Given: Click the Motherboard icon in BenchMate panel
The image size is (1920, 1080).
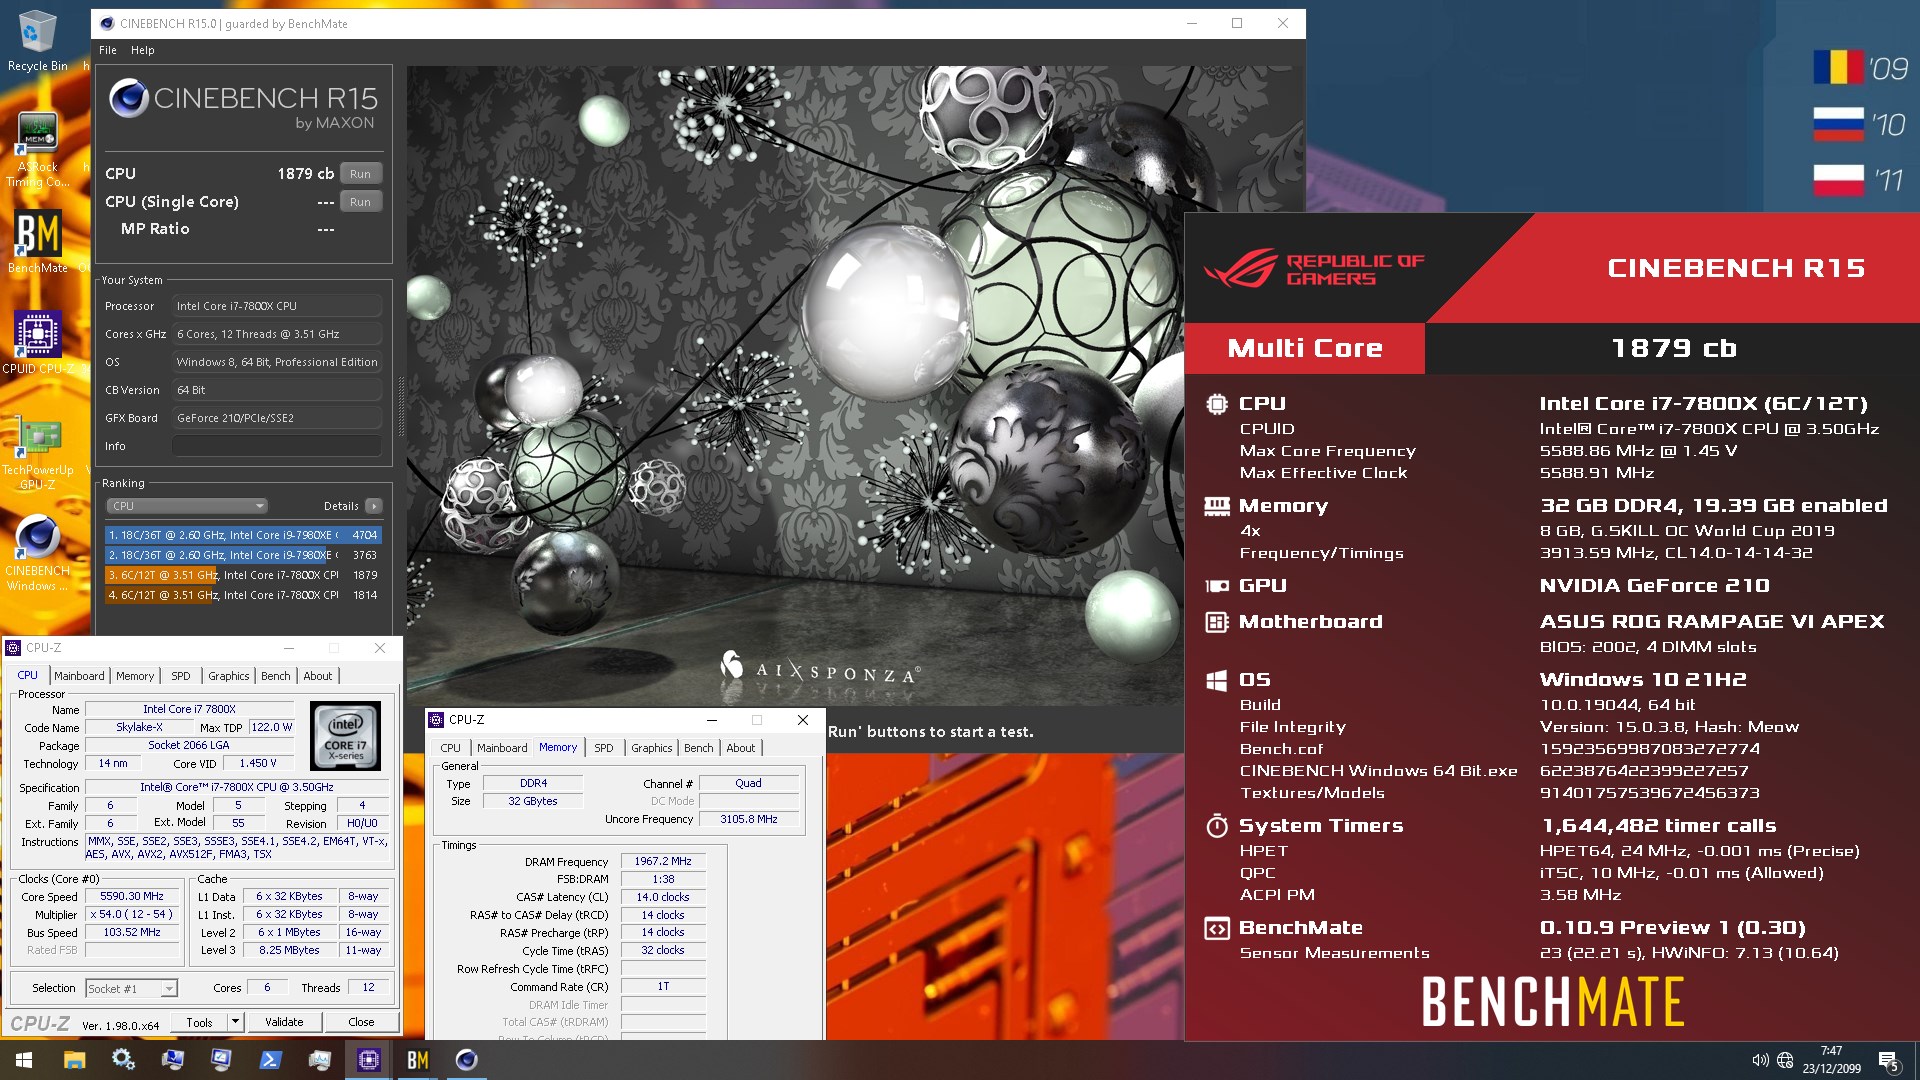Looking at the screenshot, I should point(1216,622).
